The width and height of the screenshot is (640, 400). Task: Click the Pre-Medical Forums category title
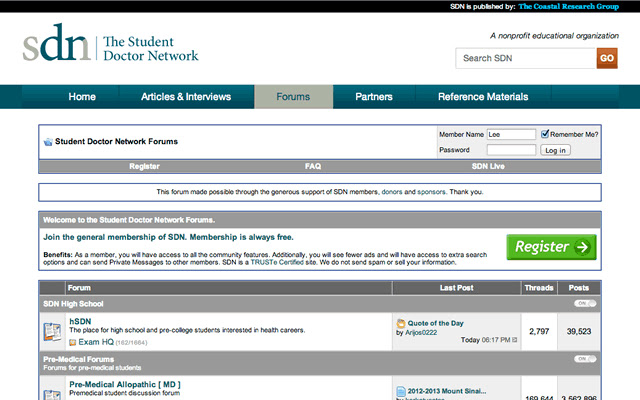79,359
